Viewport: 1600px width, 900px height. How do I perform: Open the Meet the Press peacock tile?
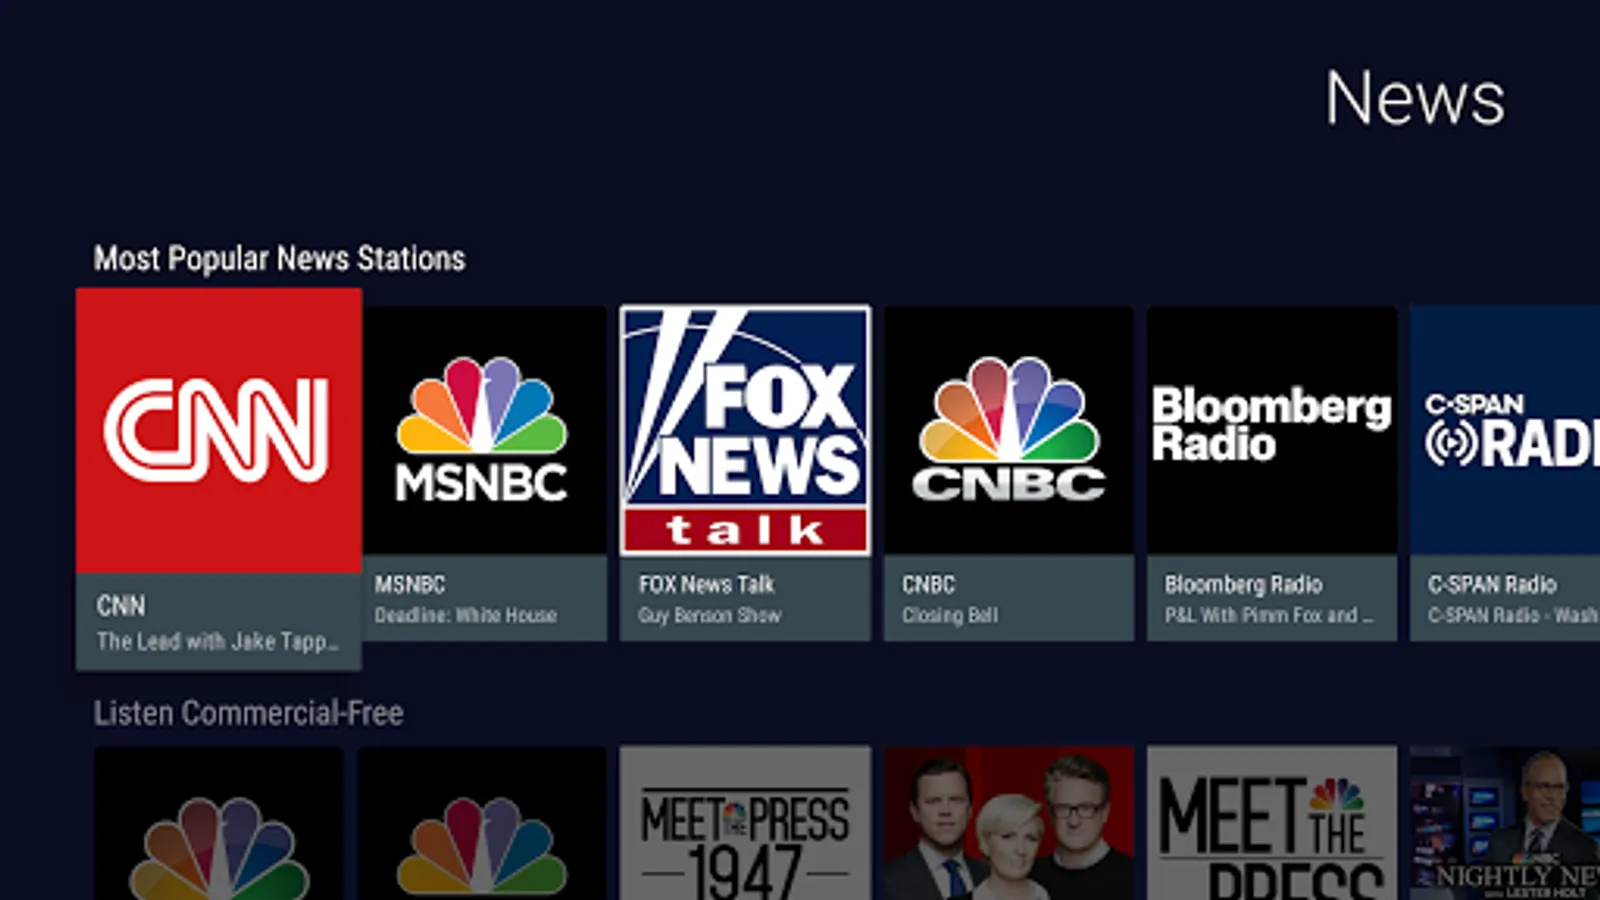pyautogui.click(x=1272, y=822)
